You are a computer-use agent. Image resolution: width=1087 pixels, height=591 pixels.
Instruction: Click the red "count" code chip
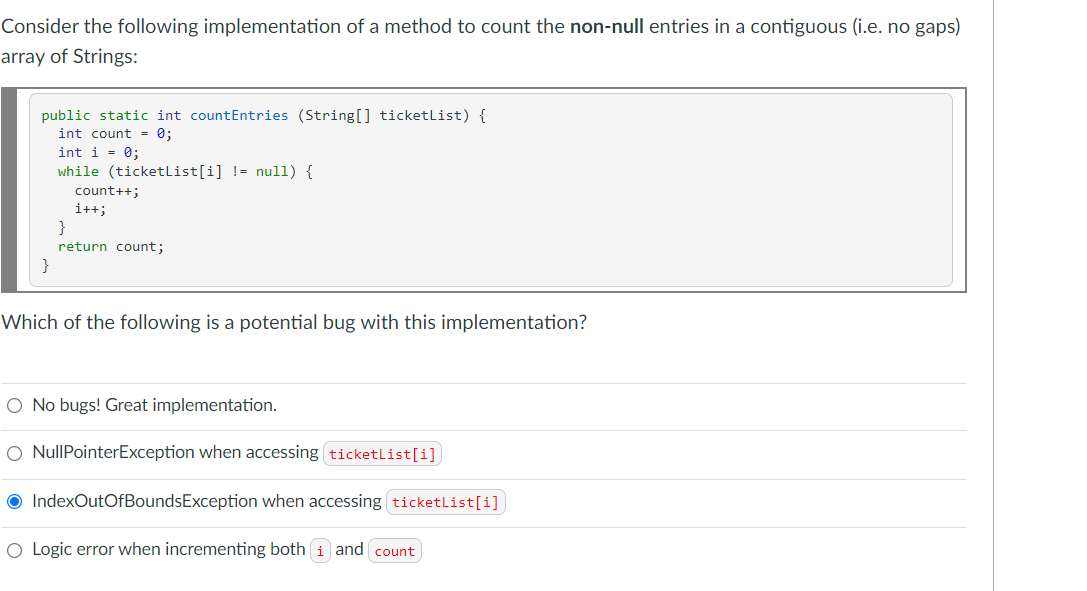coord(394,551)
